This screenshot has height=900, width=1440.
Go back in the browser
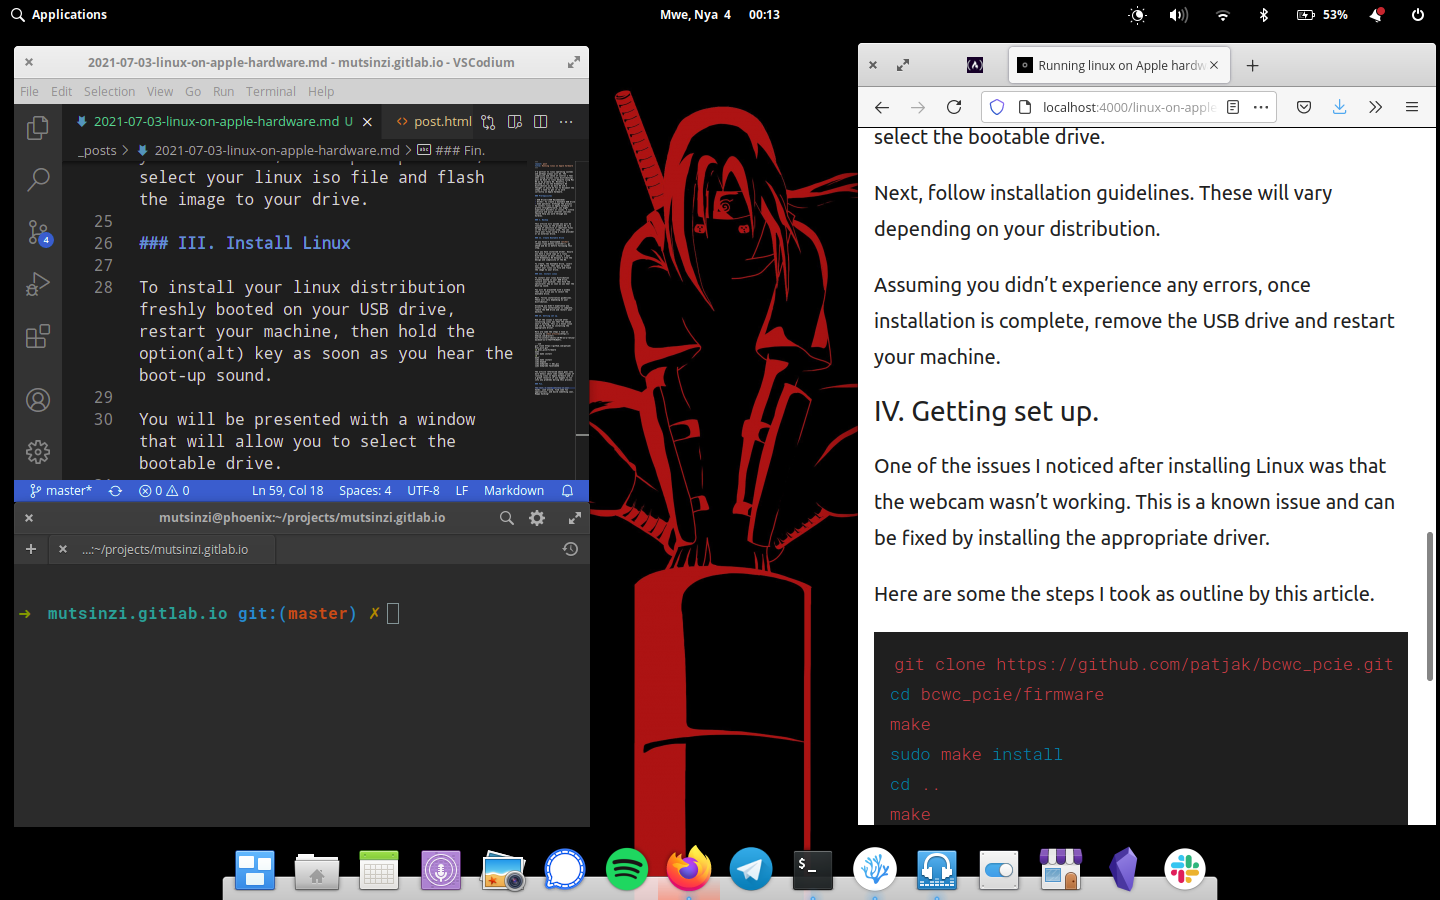point(882,107)
